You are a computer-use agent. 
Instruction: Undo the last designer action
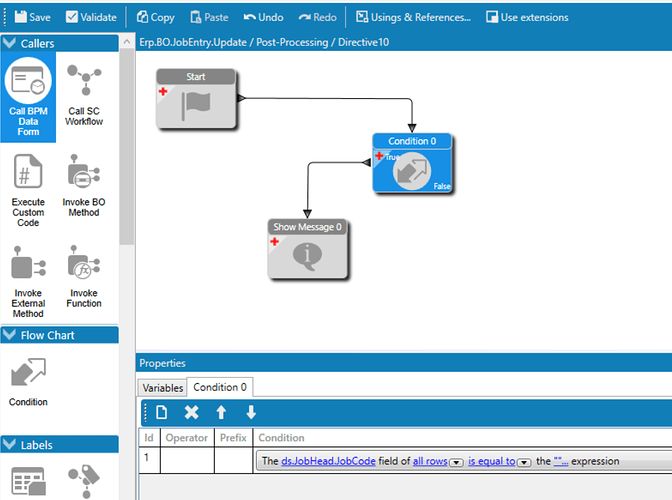[x=263, y=17]
